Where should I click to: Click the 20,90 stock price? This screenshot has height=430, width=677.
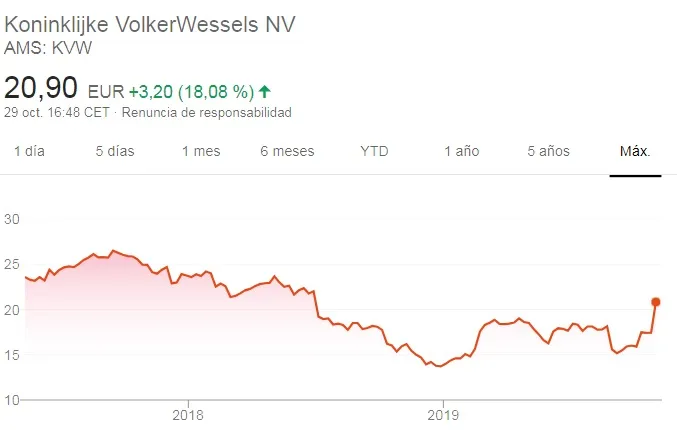click(42, 88)
